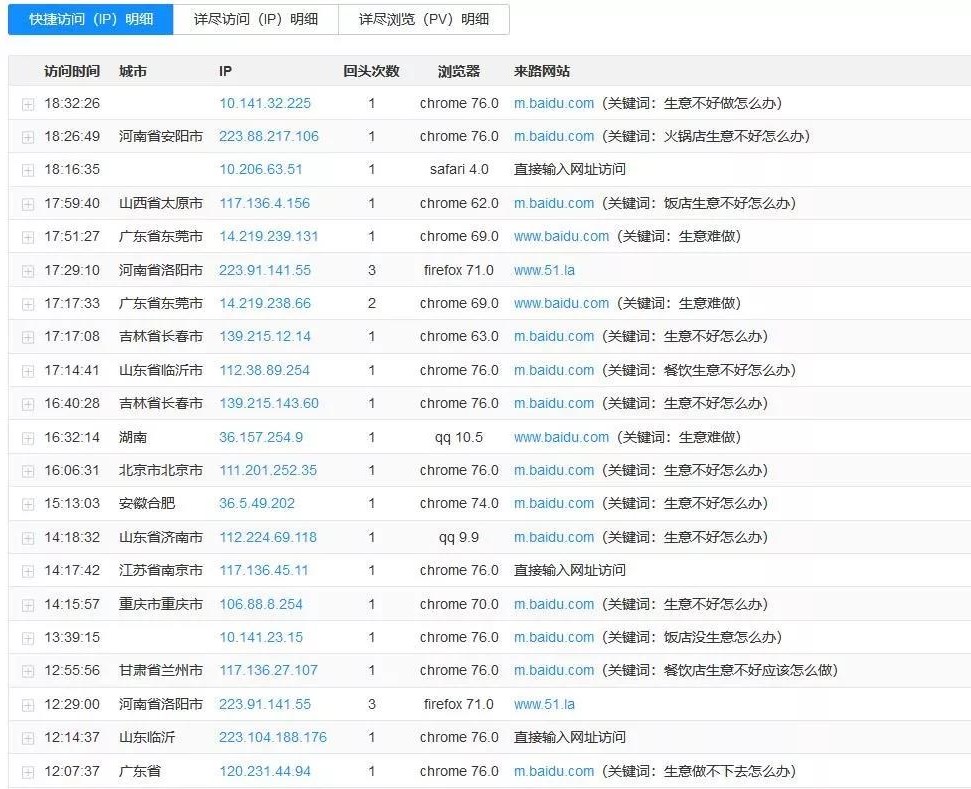Expand the 14:18:32 visit row
This screenshot has height=789, width=971.
click(x=28, y=538)
